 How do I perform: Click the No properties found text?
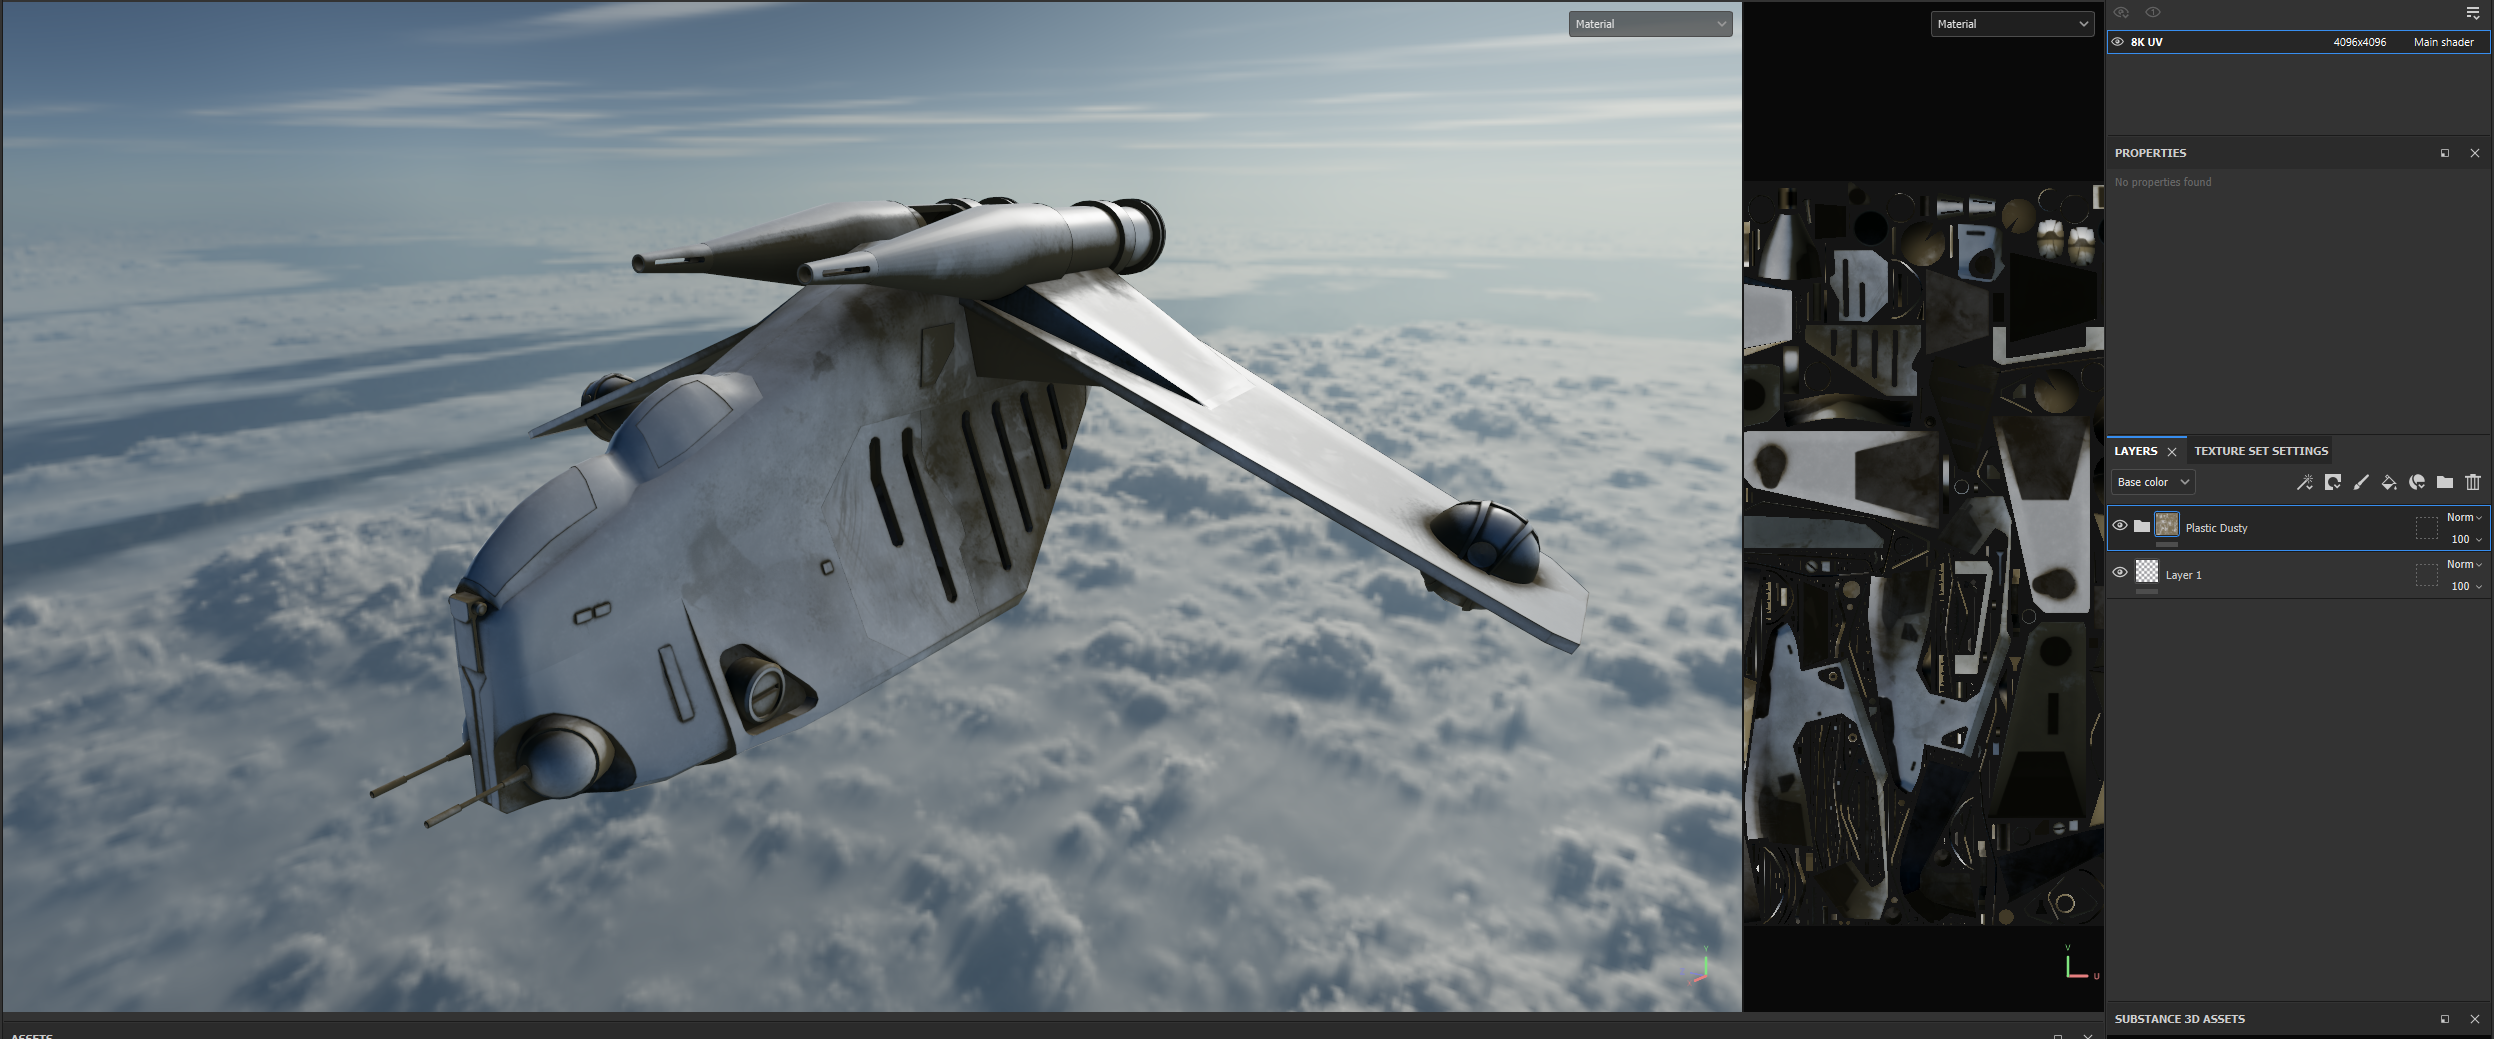point(2162,182)
